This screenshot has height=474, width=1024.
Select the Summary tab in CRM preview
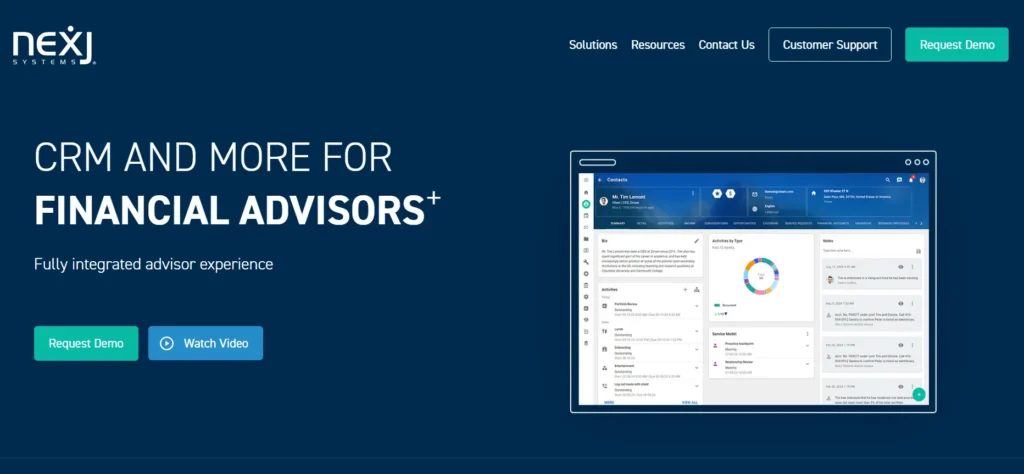point(618,223)
